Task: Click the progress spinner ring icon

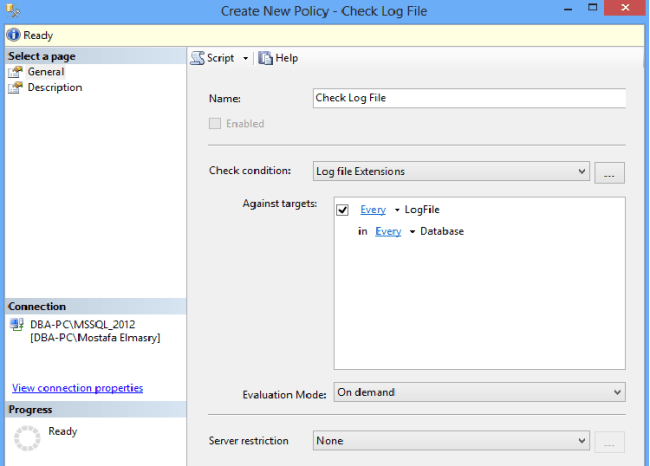Action: (x=27, y=438)
